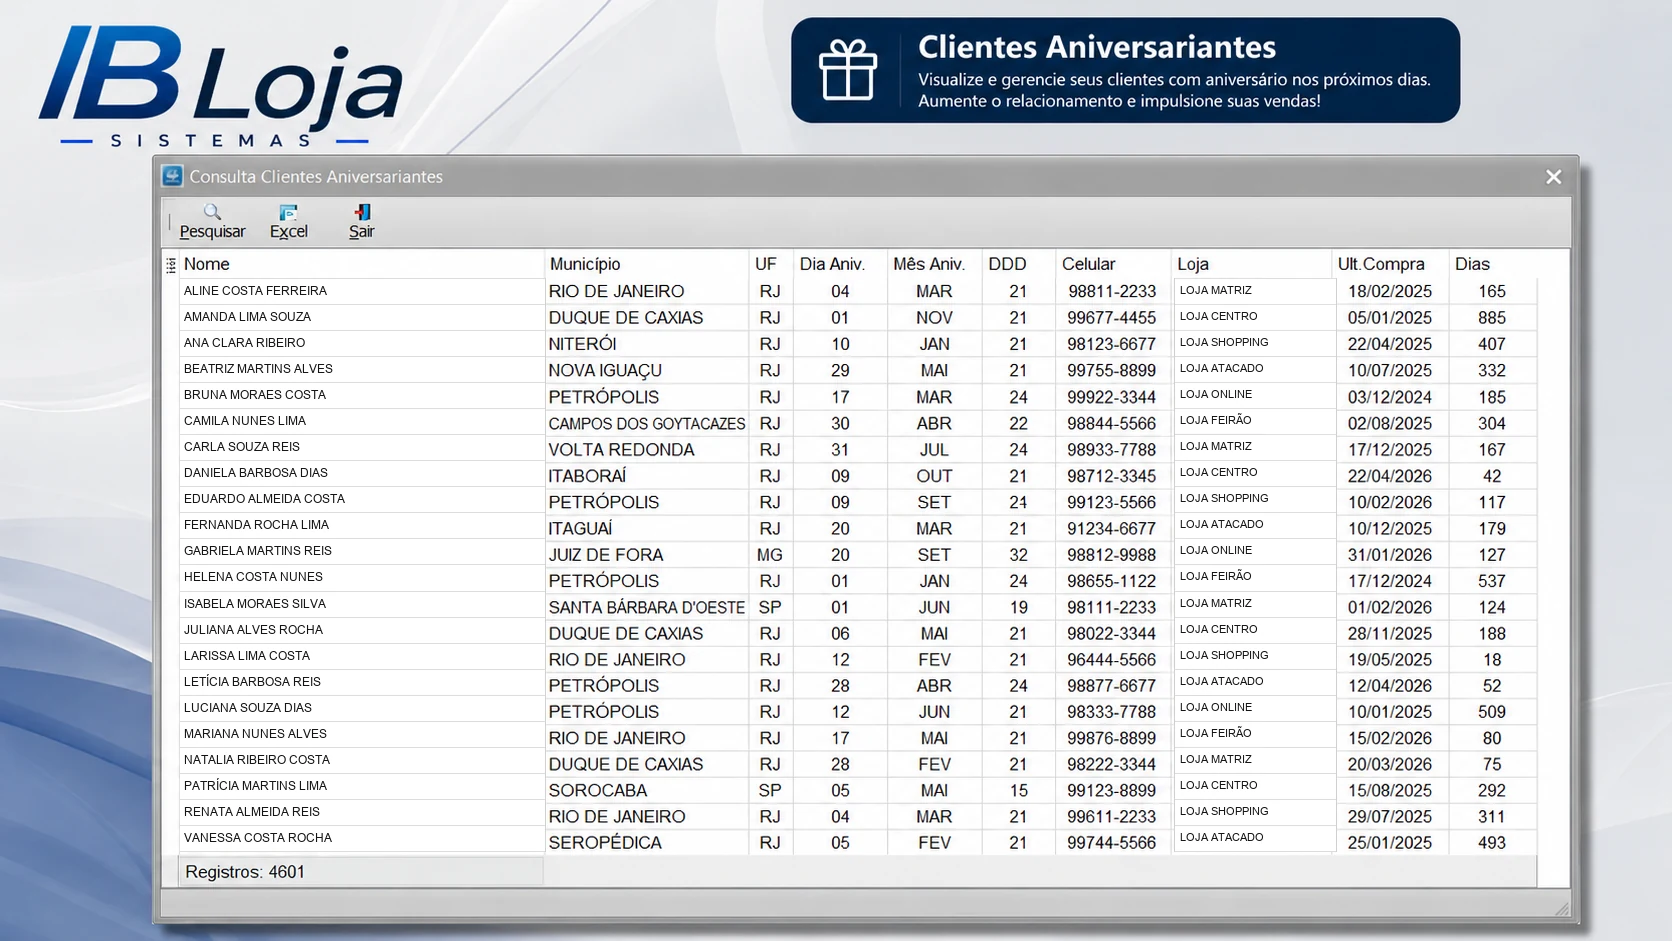Select client FERNANDA ROCHA LIMA

(256, 525)
